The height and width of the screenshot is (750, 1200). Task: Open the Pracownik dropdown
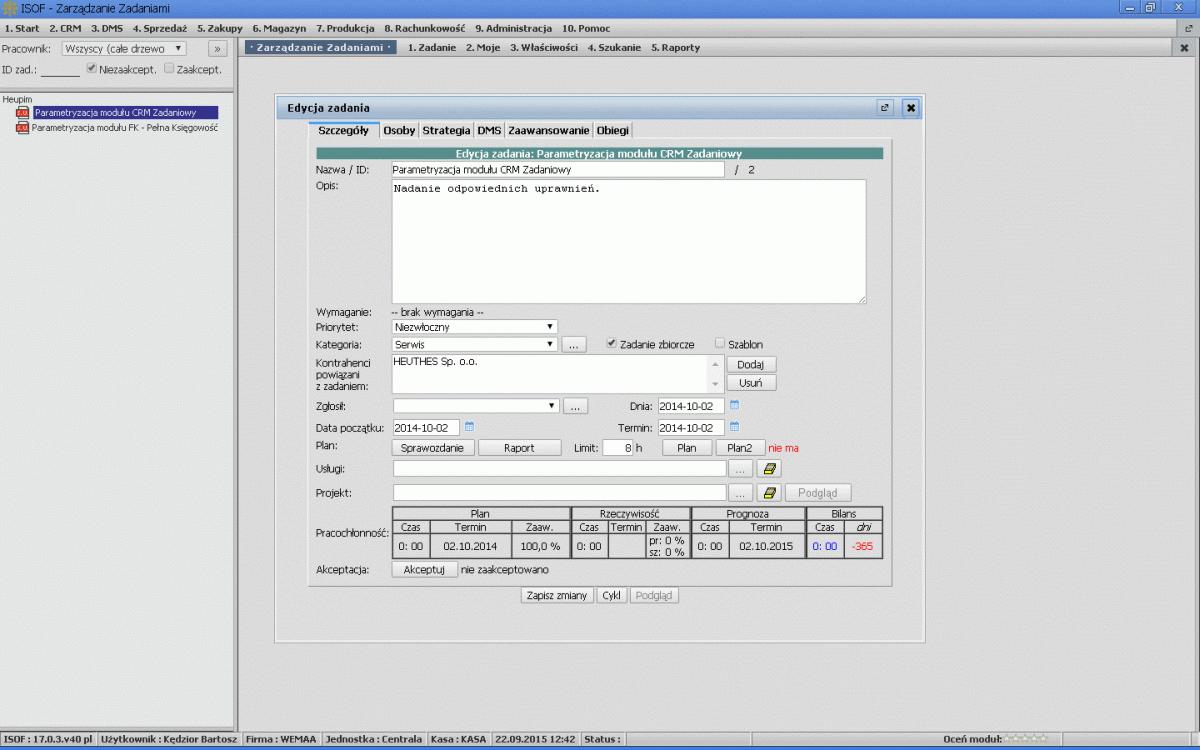pyautogui.click(x=124, y=48)
